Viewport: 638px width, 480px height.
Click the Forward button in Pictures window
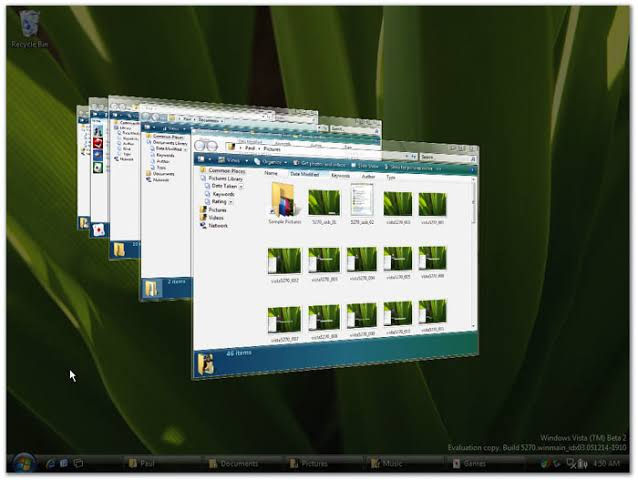click(212, 146)
